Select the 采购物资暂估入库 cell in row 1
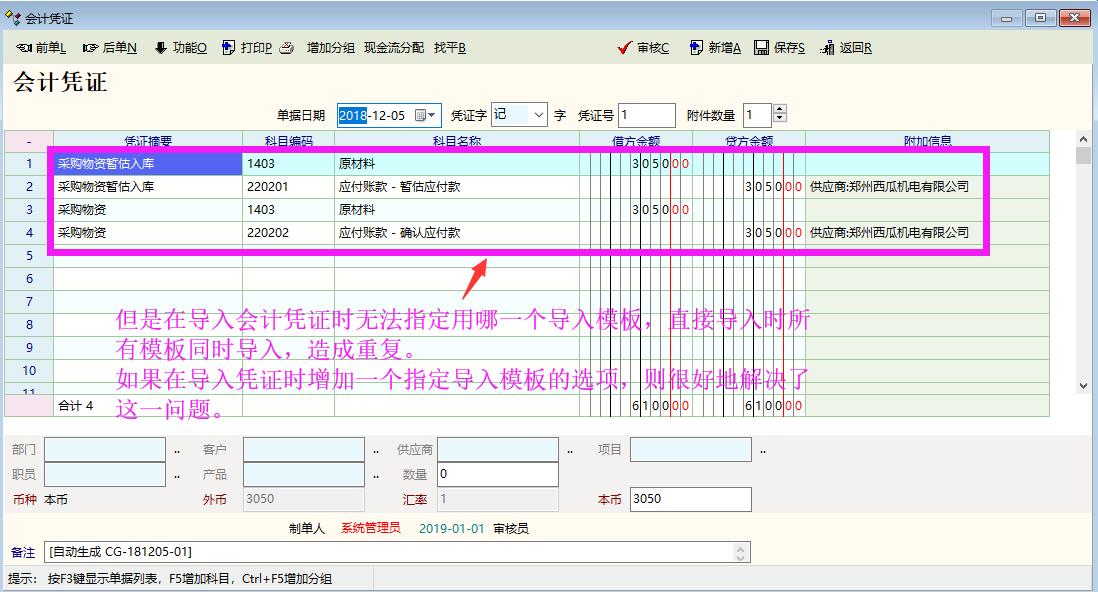 point(147,164)
